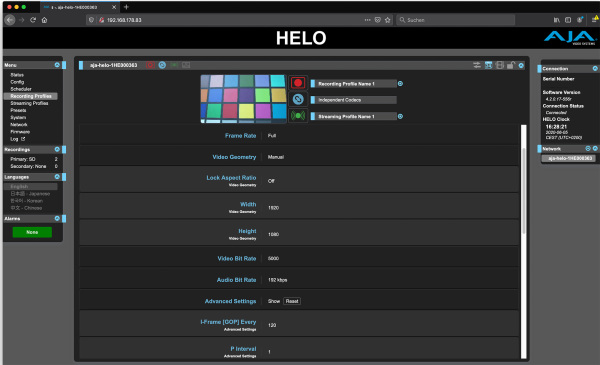Open the Streaming Profiles menu page
The image size is (600, 365).
pyautogui.click(x=29, y=103)
